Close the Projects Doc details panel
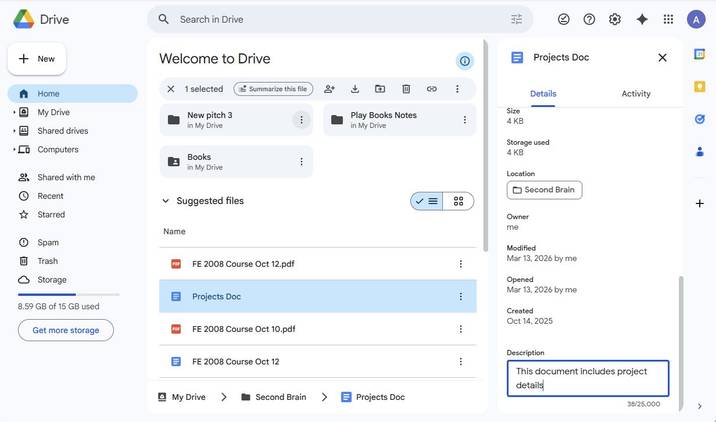The height and width of the screenshot is (422, 716). (662, 58)
